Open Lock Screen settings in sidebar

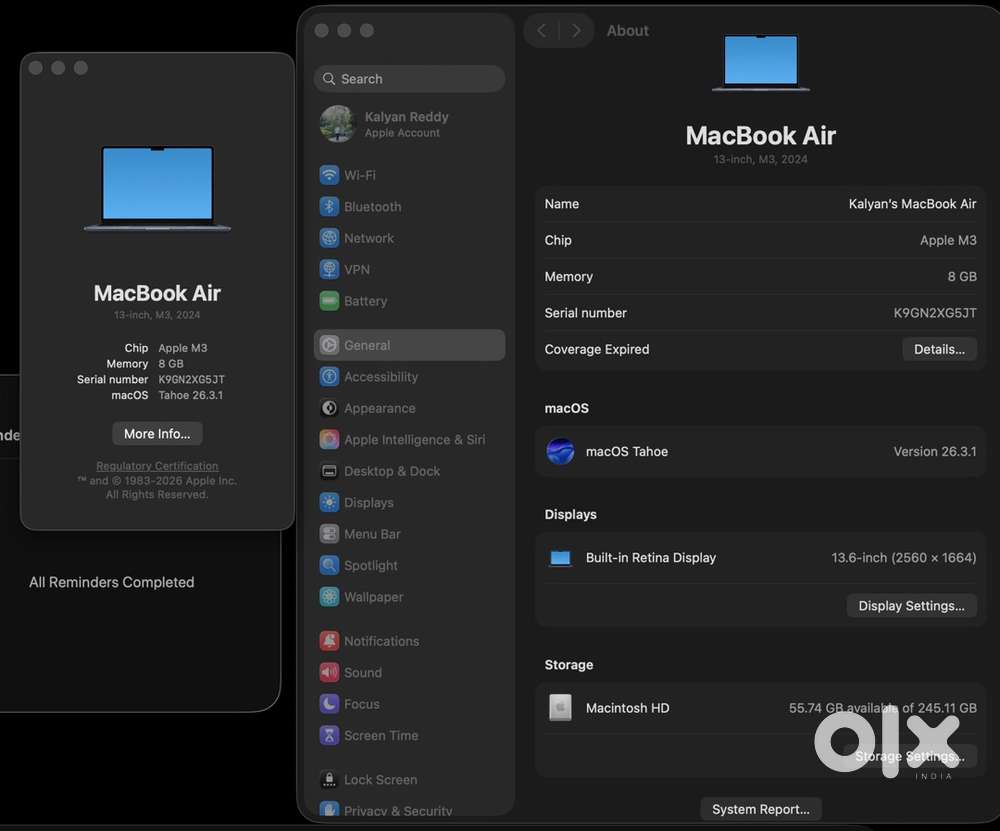(x=380, y=780)
